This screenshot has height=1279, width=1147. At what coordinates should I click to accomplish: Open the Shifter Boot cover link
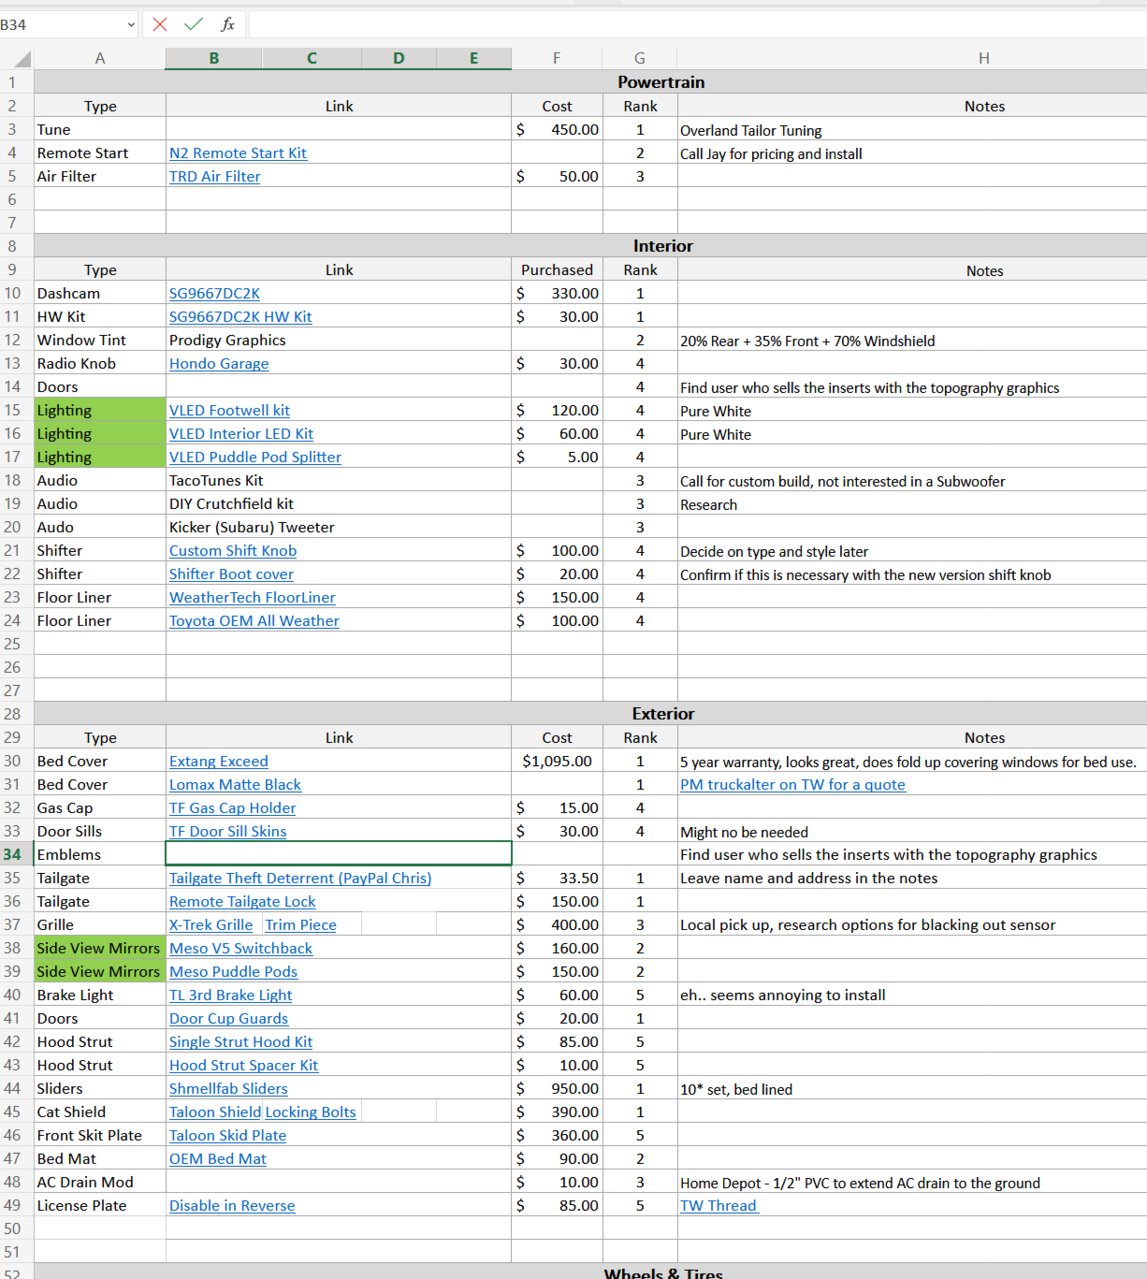[232, 574]
